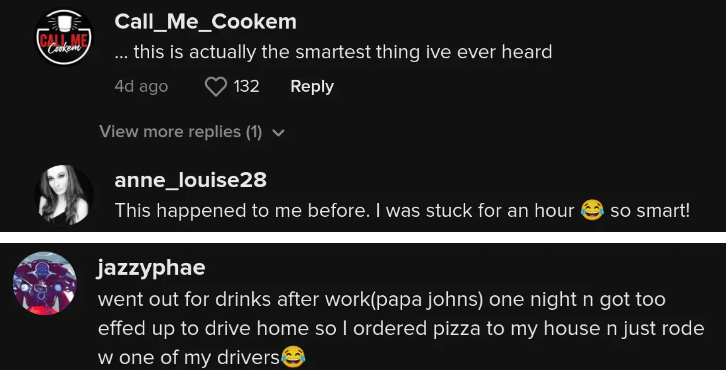Visit the Call_Me_Cookem username profile
The image size is (726, 370).
coord(206,22)
